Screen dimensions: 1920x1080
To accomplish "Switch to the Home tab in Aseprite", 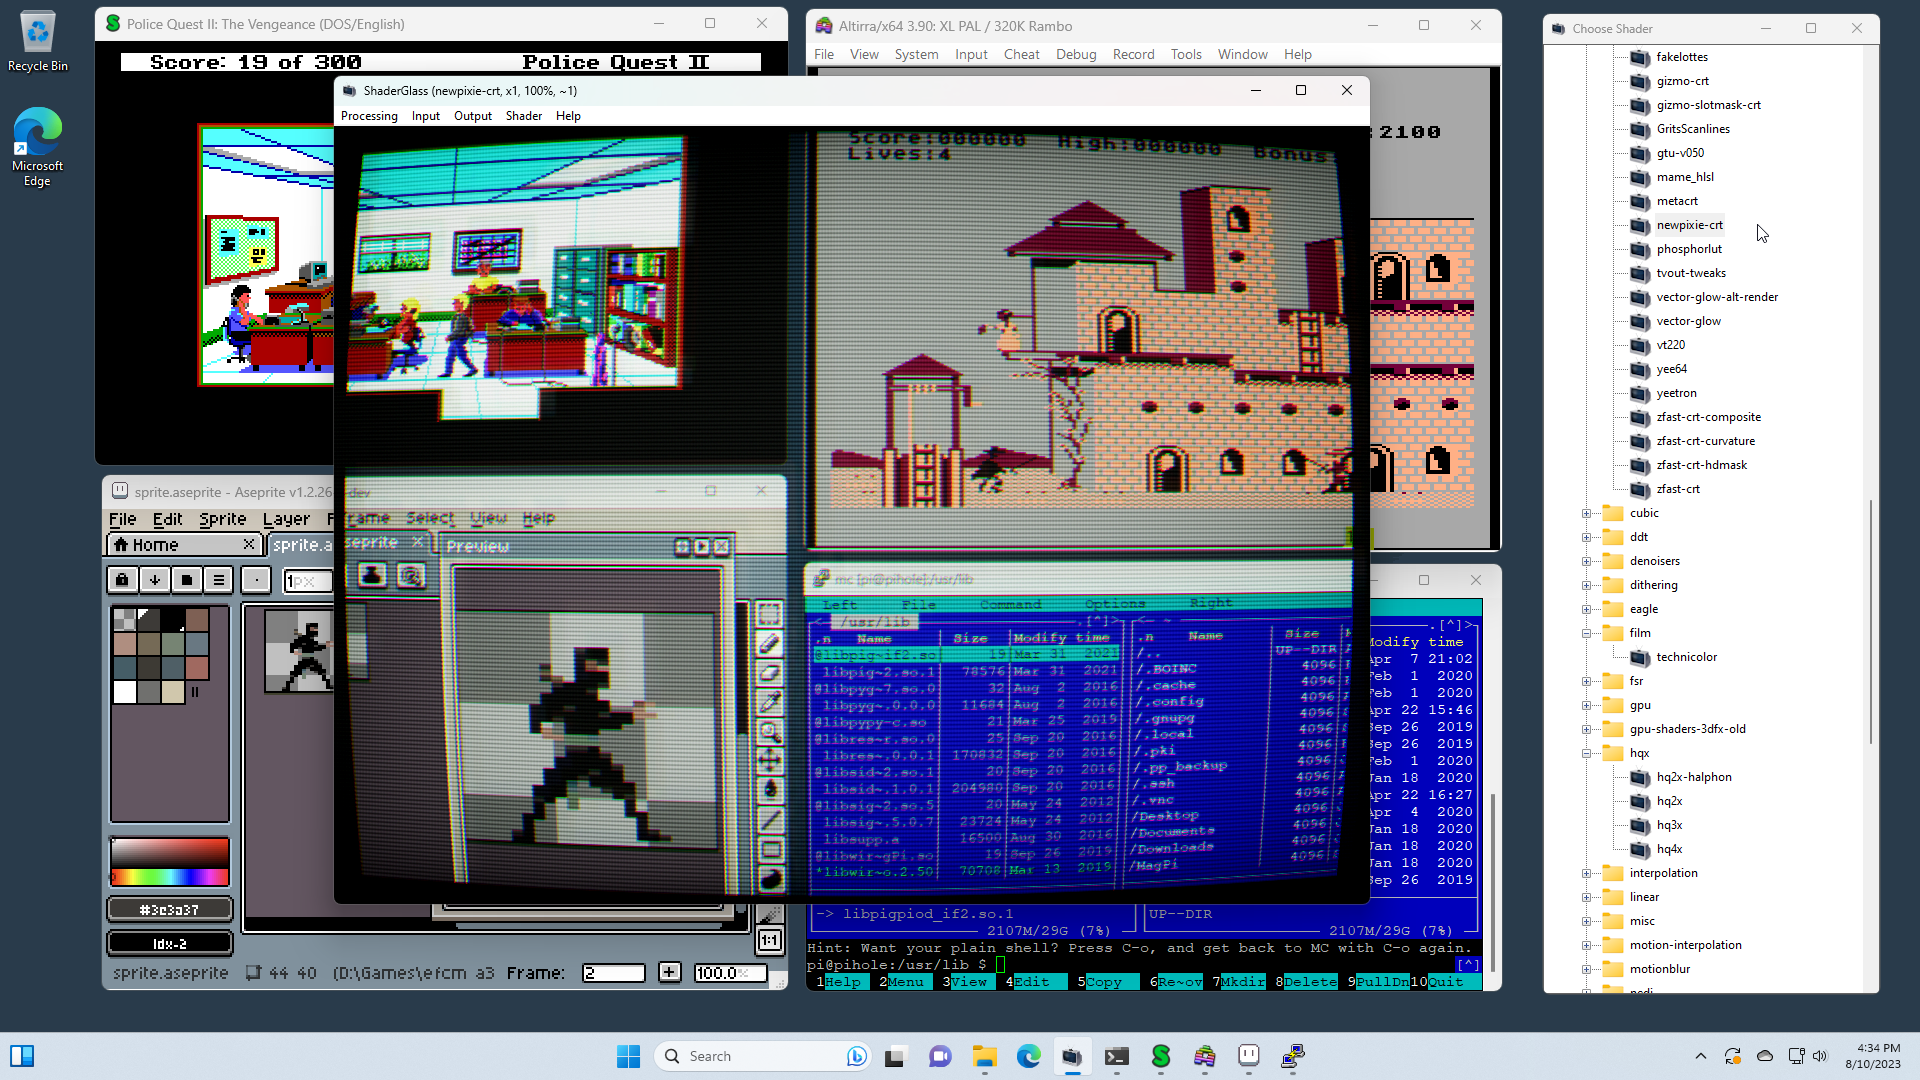I will pyautogui.click(x=156, y=545).
